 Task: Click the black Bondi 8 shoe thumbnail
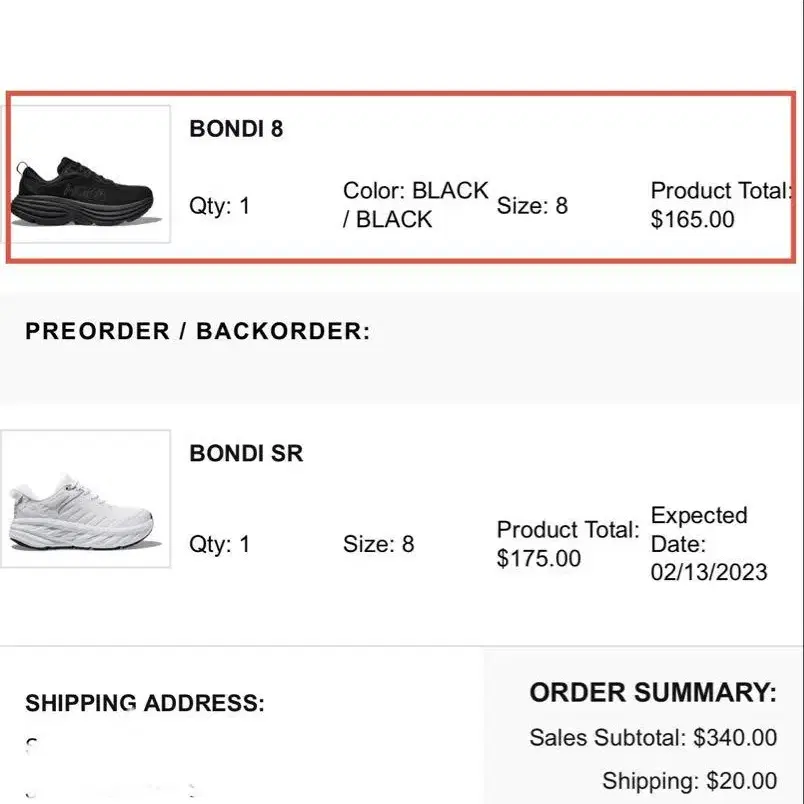point(86,174)
